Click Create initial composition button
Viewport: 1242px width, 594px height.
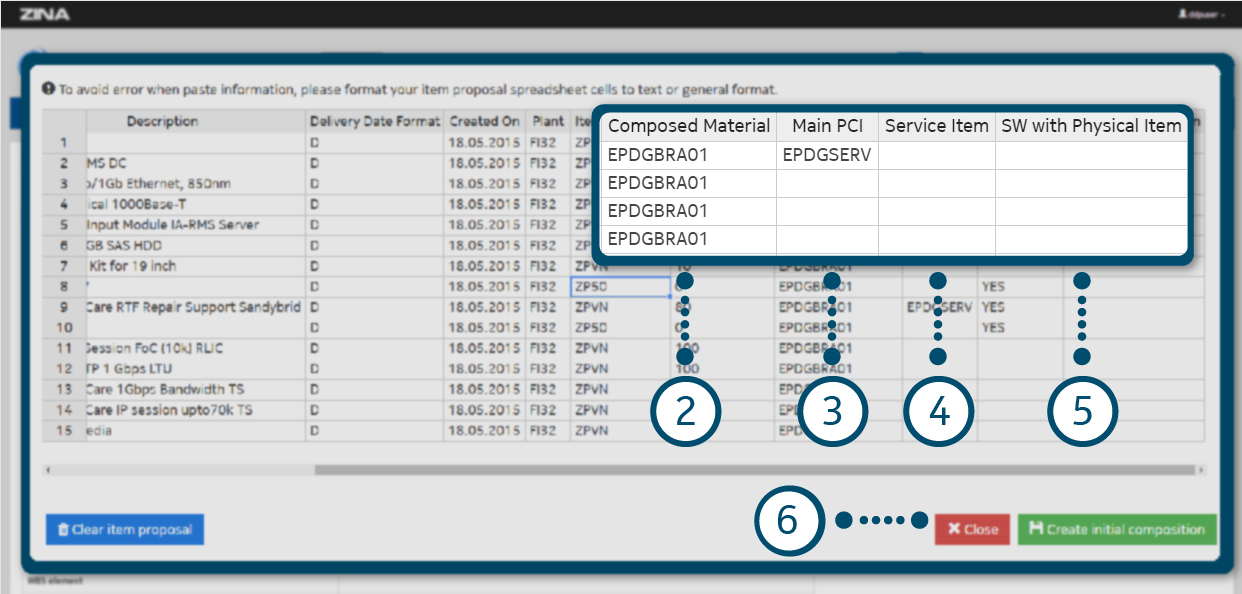[x=1117, y=530]
